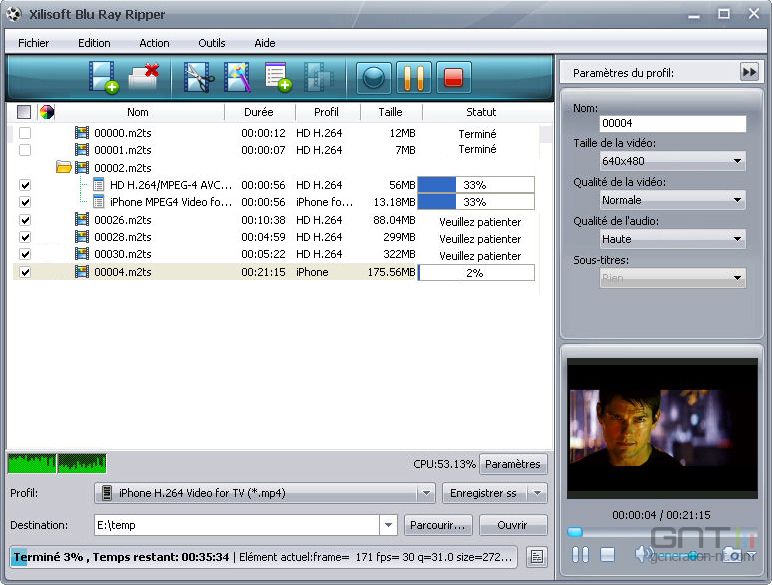Open the log icon beside the status bar
Image resolution: width=772 pixels, height=585 pixels.
click(537, 557)
